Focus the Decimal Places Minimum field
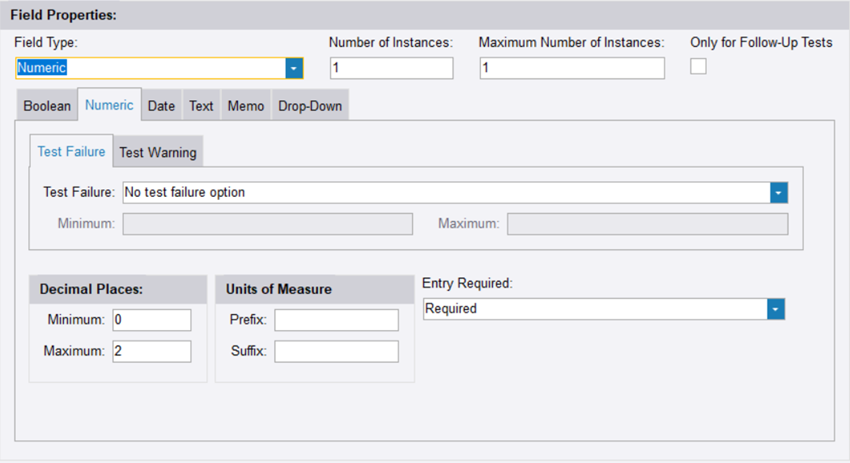The width and height of the screenshot is (850, 463). [151, 319]
